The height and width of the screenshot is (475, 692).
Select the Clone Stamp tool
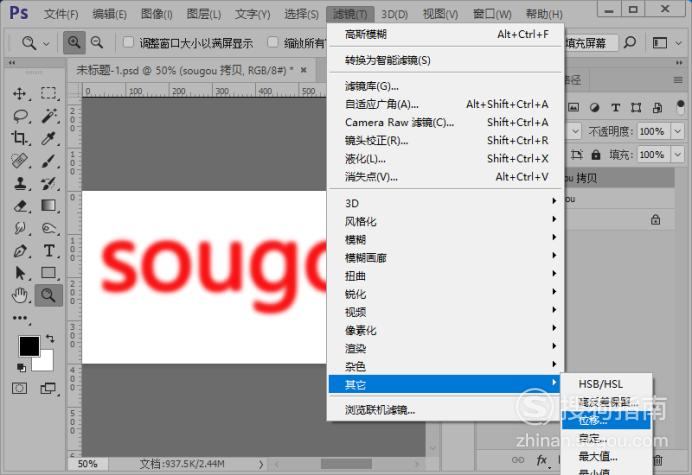point(20,183)
